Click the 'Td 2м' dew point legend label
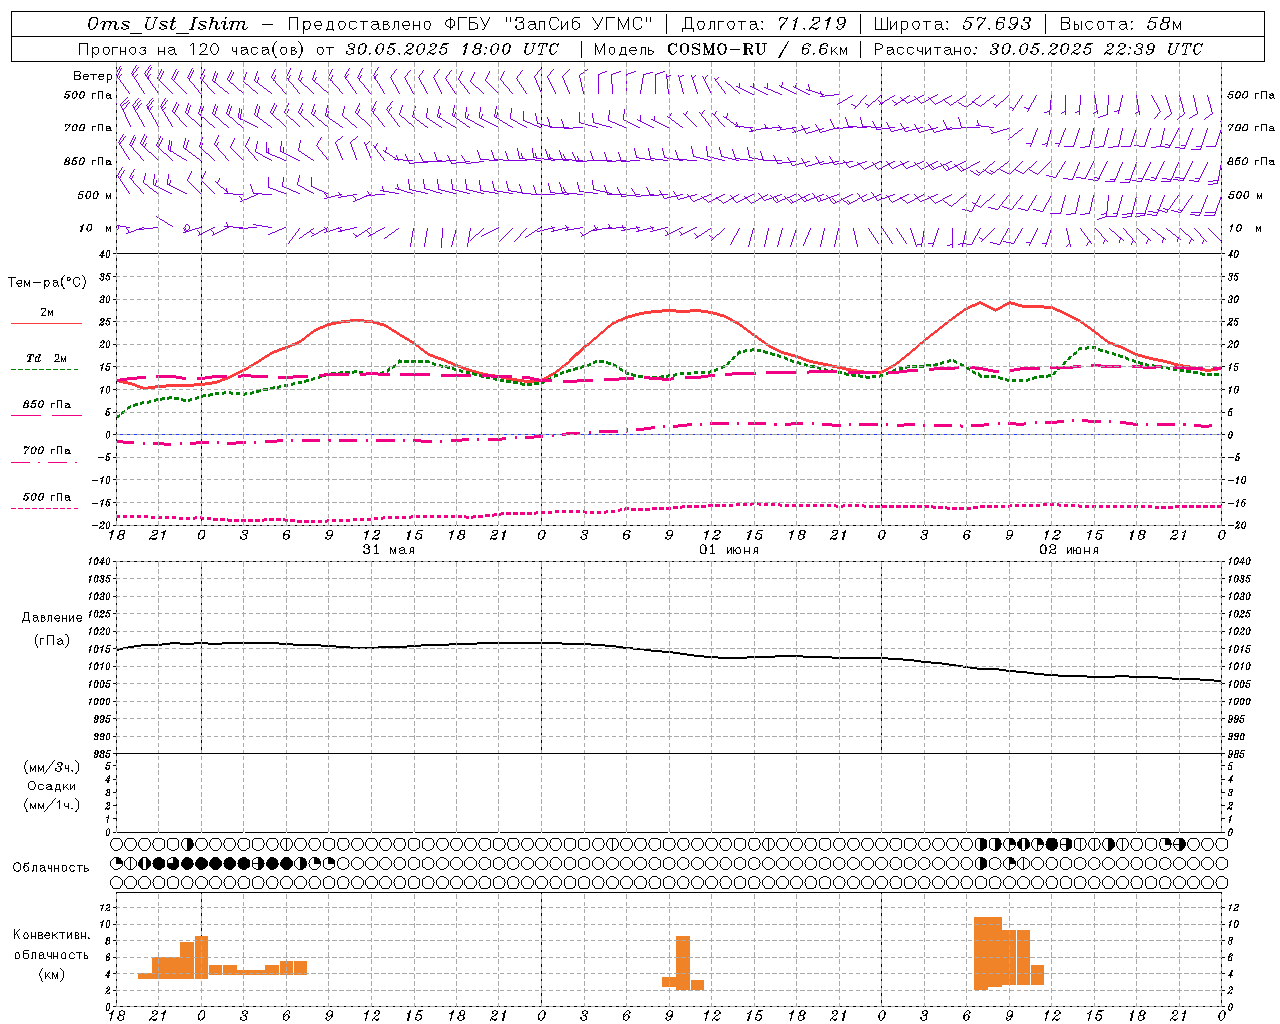Screen dimensions: 1280x1024 pyautogui.click(x=47, y=358)
